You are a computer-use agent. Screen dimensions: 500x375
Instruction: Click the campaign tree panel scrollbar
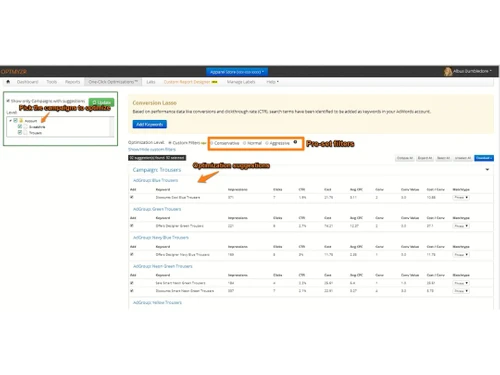112,126
